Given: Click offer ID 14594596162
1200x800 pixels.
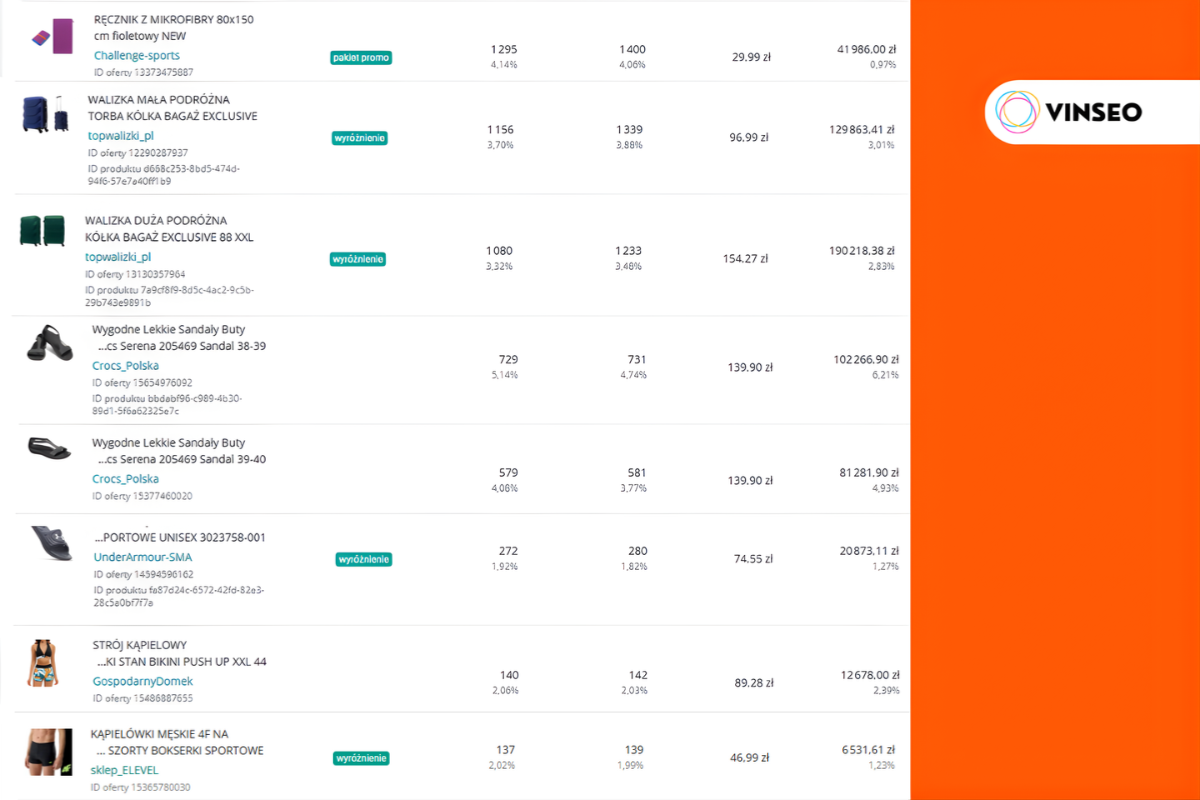Looking at the screenshot, I should point(144,574).
